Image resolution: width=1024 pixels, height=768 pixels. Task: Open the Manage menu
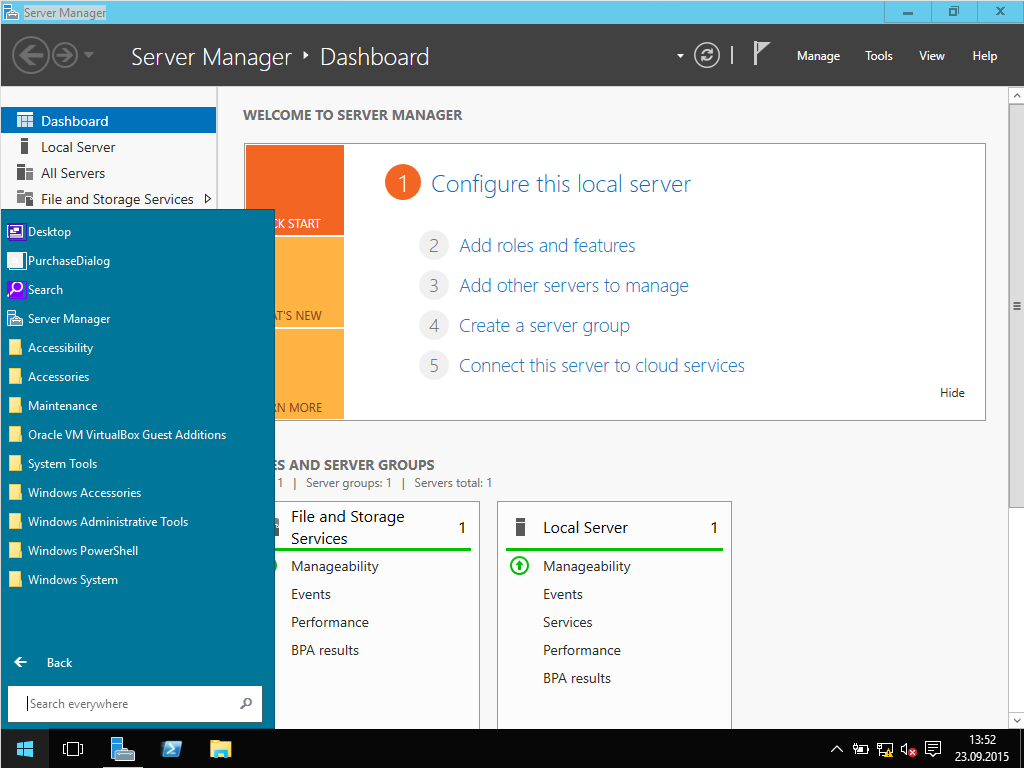tap(818, 56)
